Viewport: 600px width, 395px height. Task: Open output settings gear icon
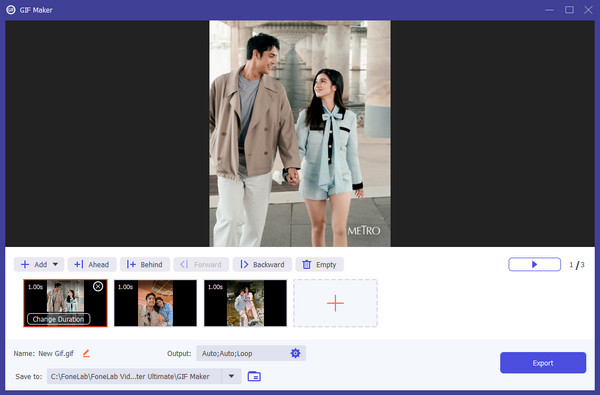pos(295,353)
